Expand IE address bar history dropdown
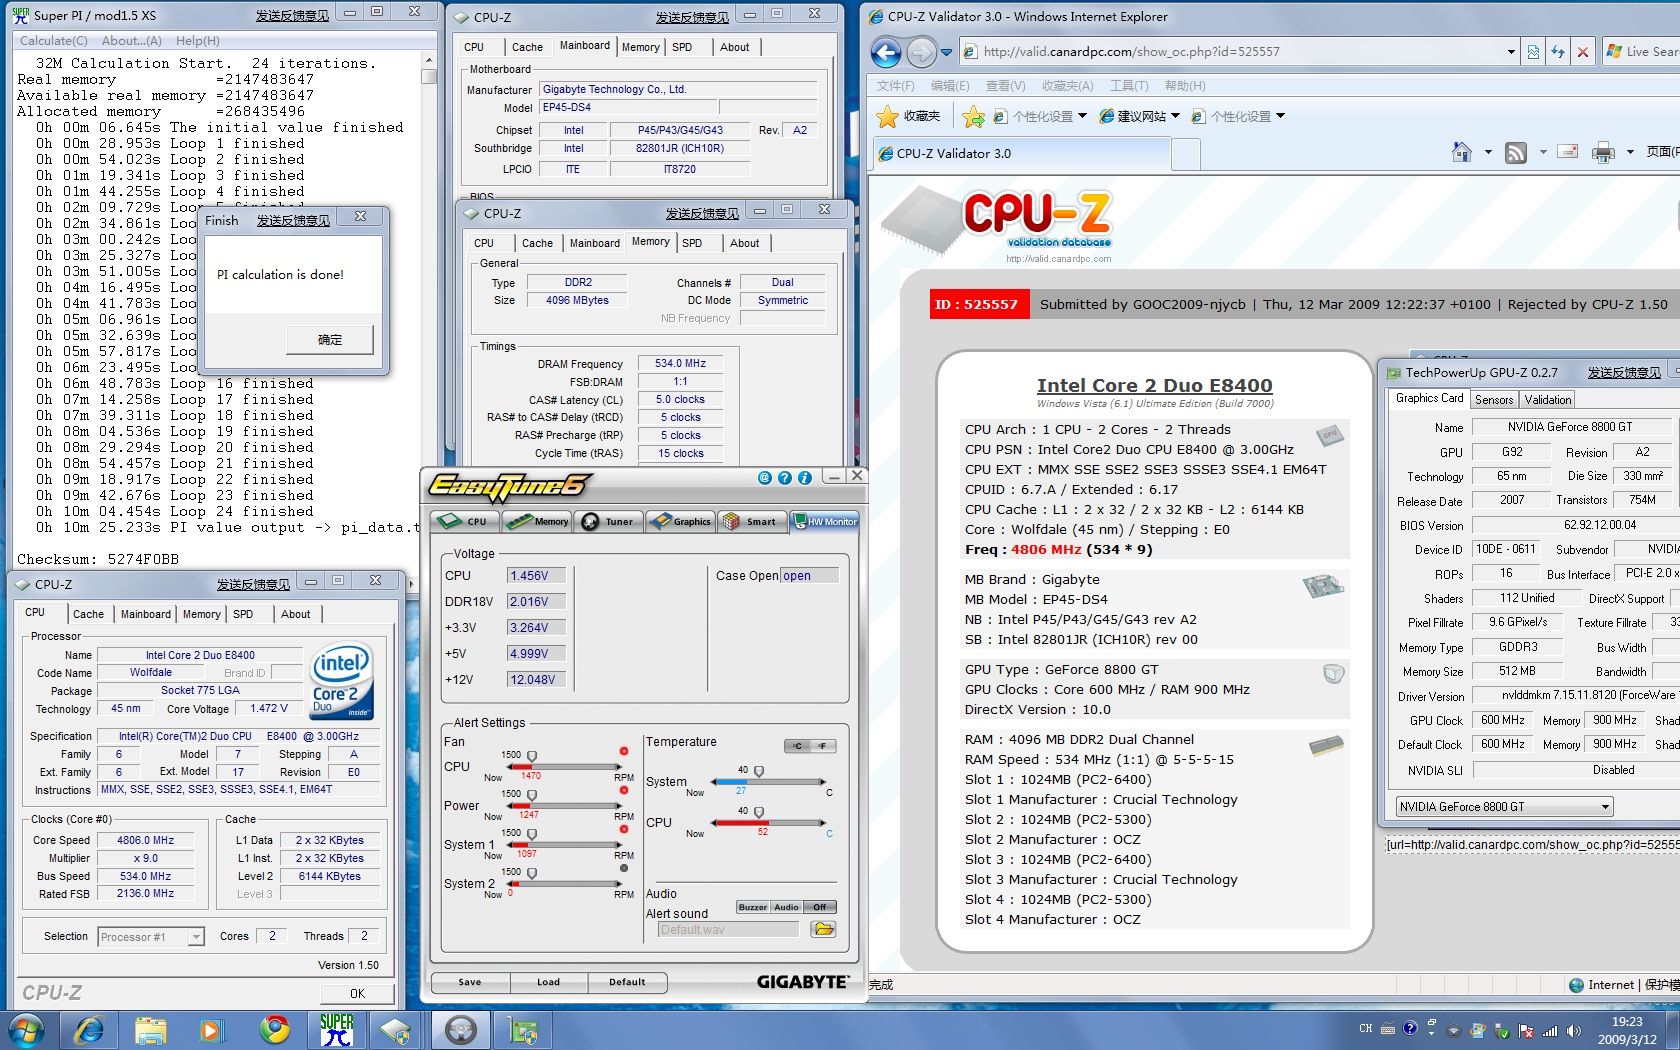 pos(1510,52)
